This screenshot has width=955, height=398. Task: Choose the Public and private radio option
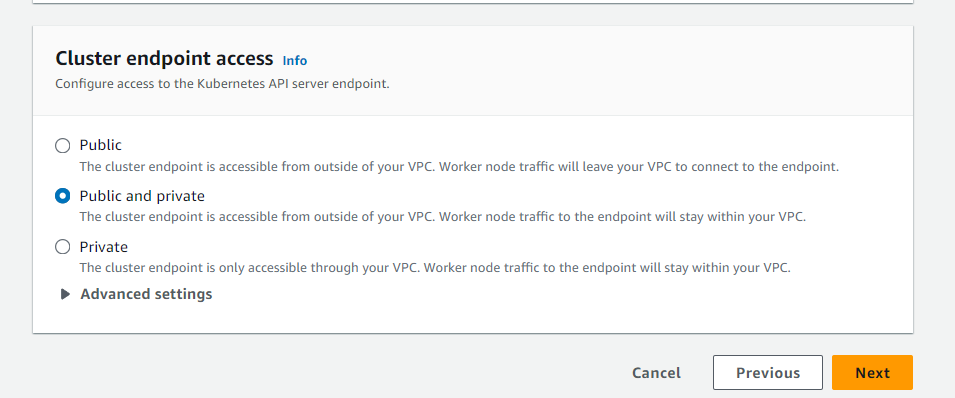pyautogui.click(x=63, y=196)
